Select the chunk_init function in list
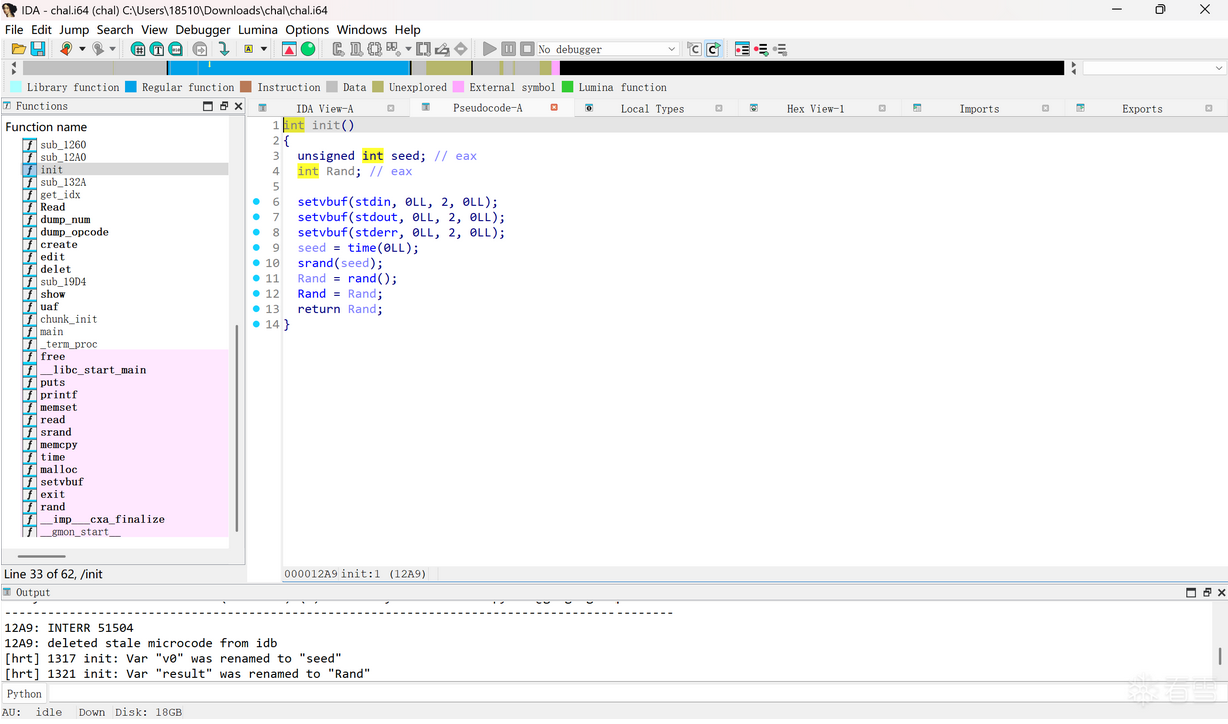 [x=69, y=319]
